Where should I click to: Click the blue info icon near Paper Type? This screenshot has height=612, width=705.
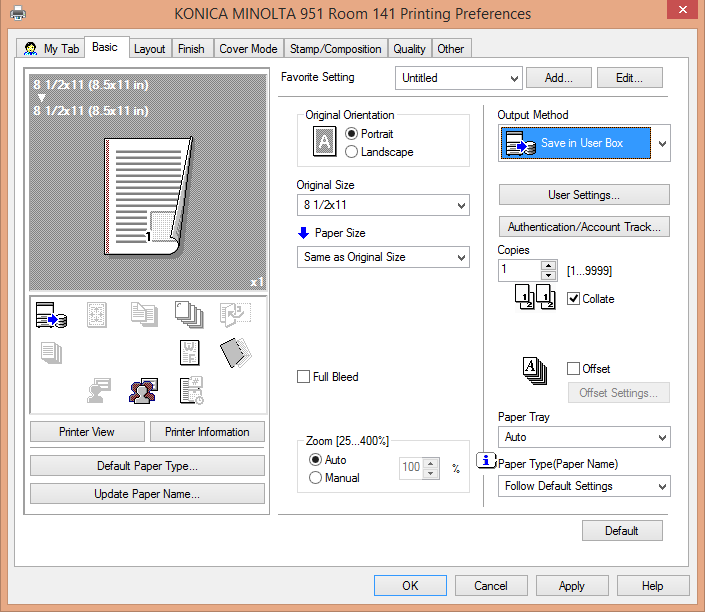tap(486, 460)
